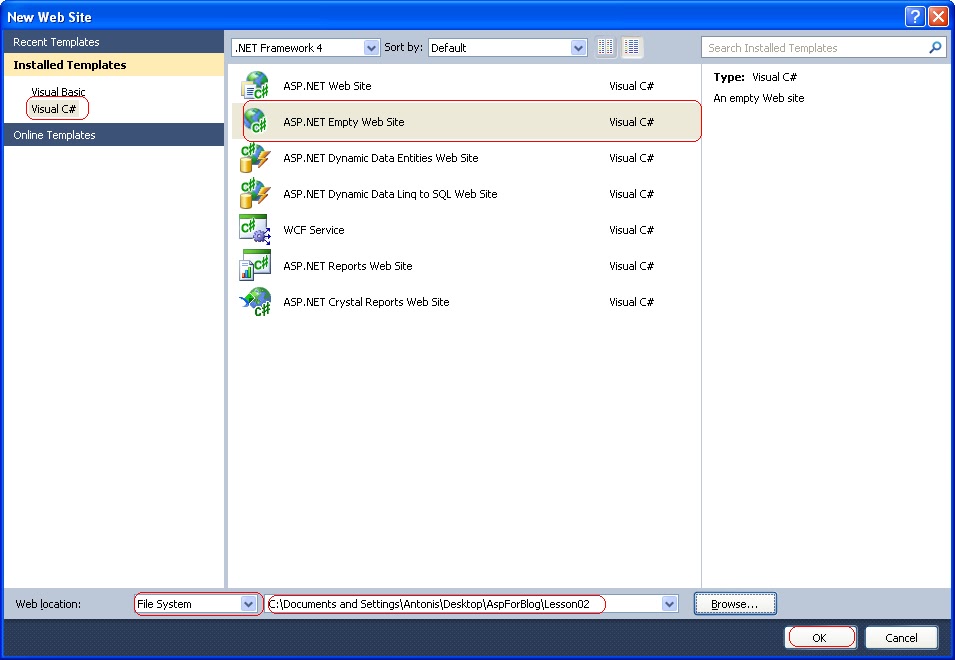
Task: Open the Sort by Default dropdown
Action: coord(578,47)
